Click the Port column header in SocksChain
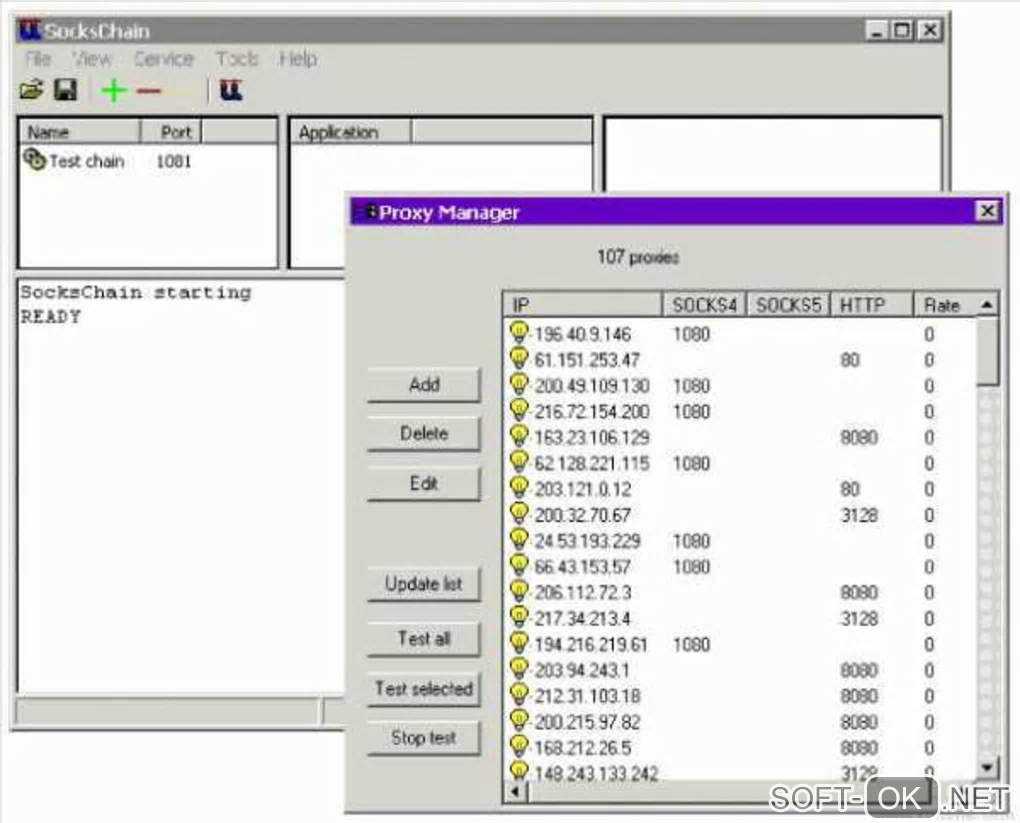 click(172, 132)
